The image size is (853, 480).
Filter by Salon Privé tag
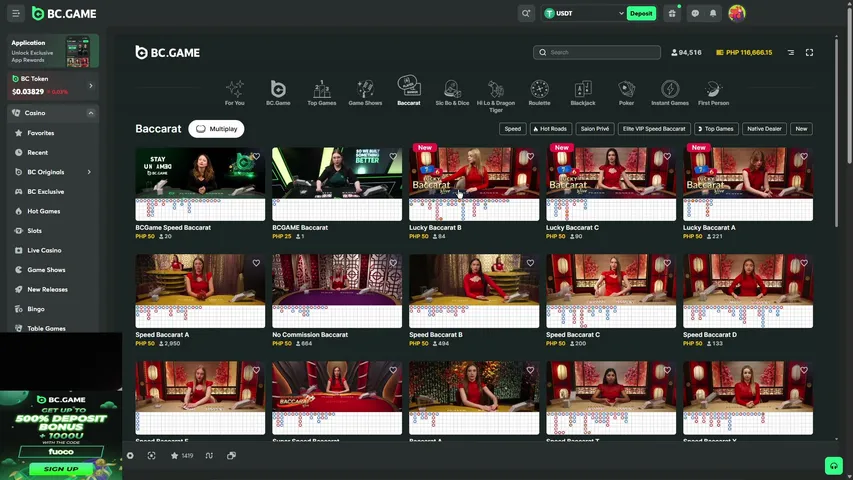point(595,129)
